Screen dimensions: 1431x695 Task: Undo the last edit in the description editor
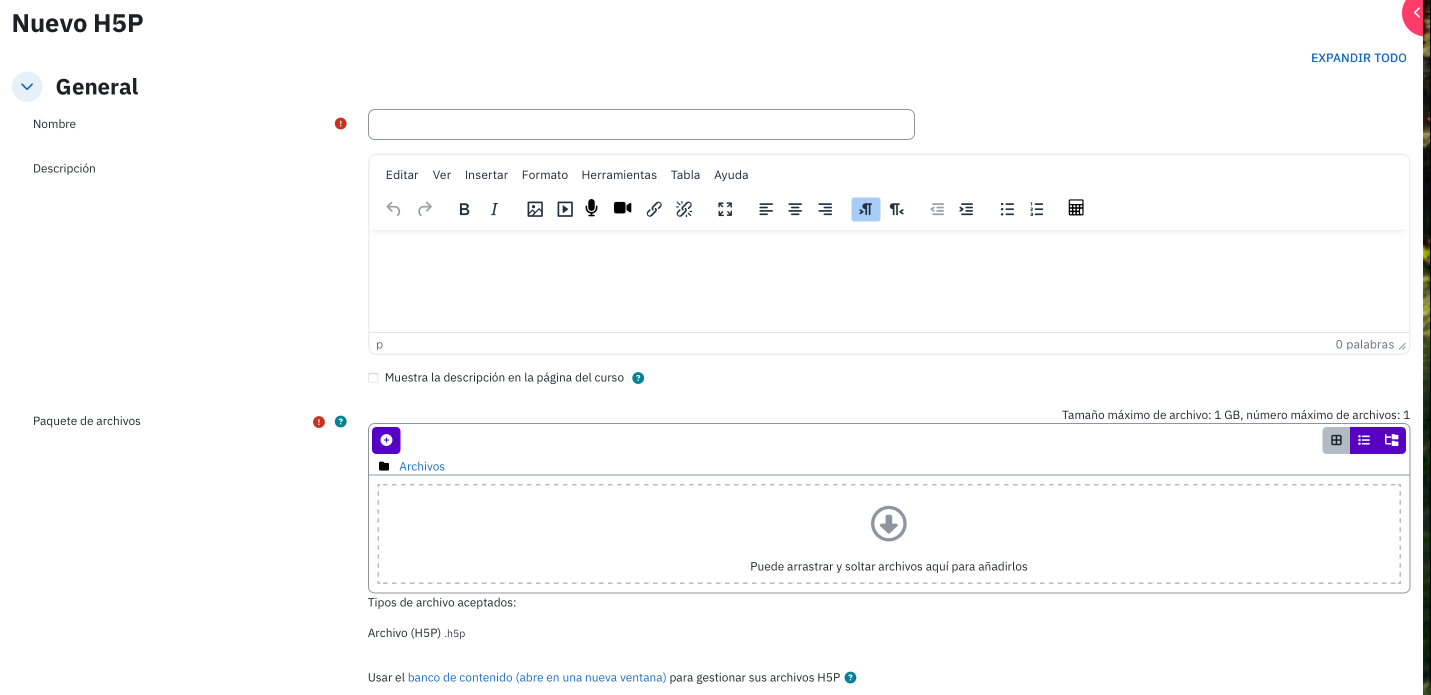(x=394, y=209)
